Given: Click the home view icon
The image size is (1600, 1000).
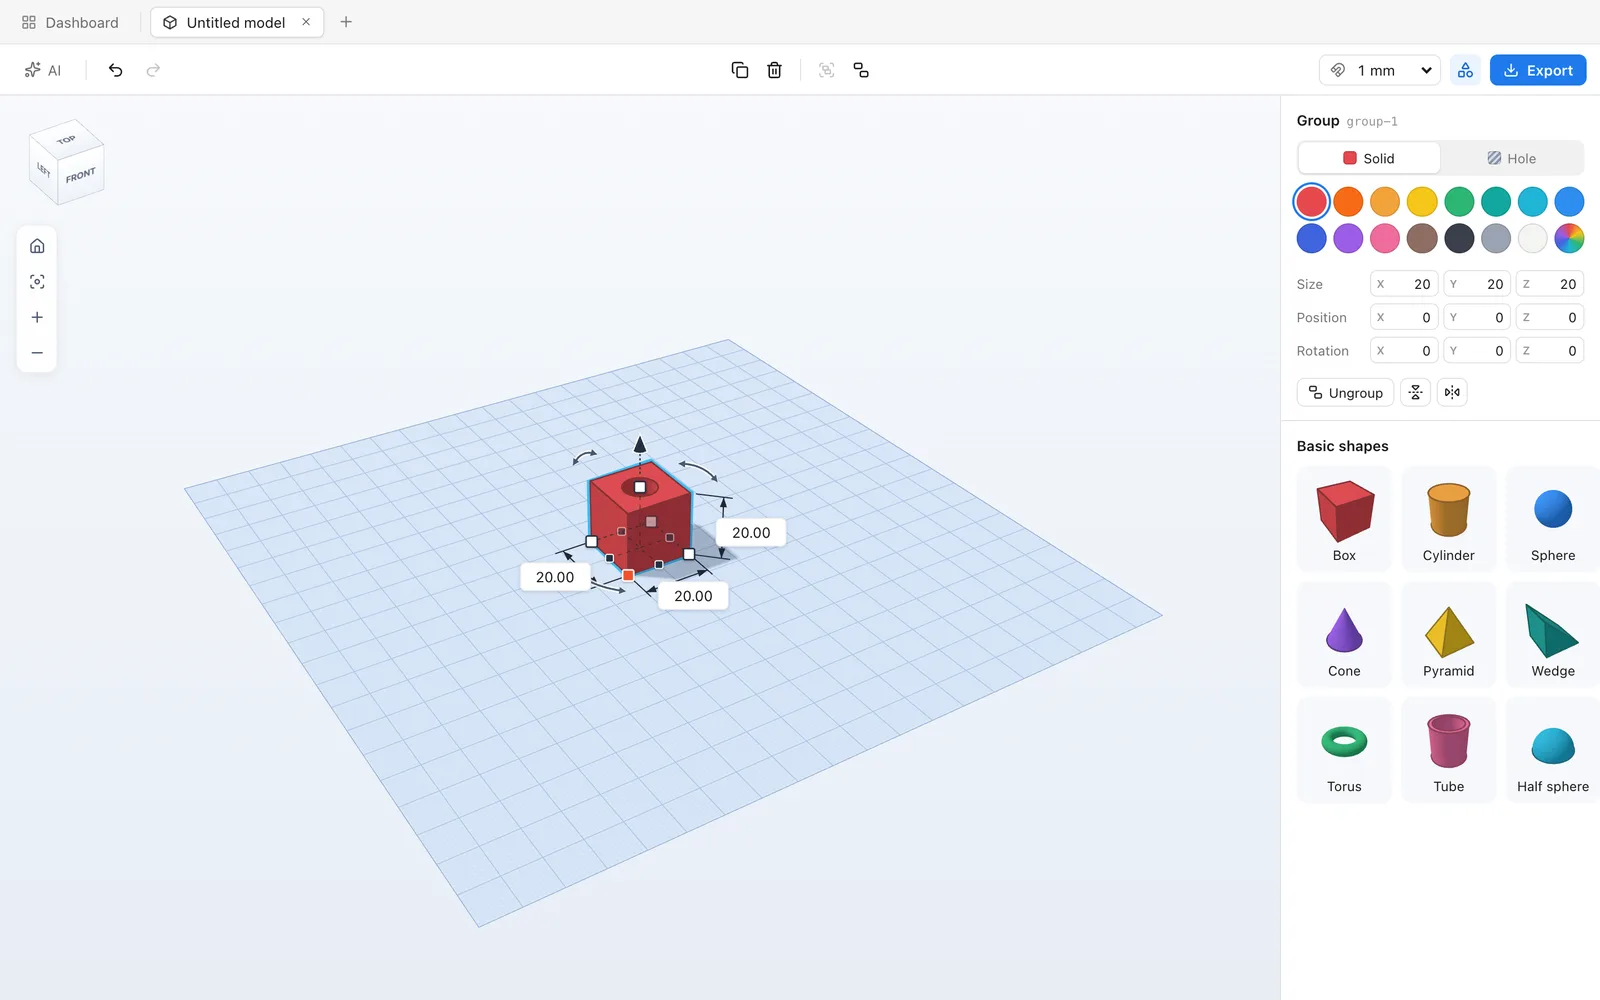Looking at the screenshot, I should (37, 246).
